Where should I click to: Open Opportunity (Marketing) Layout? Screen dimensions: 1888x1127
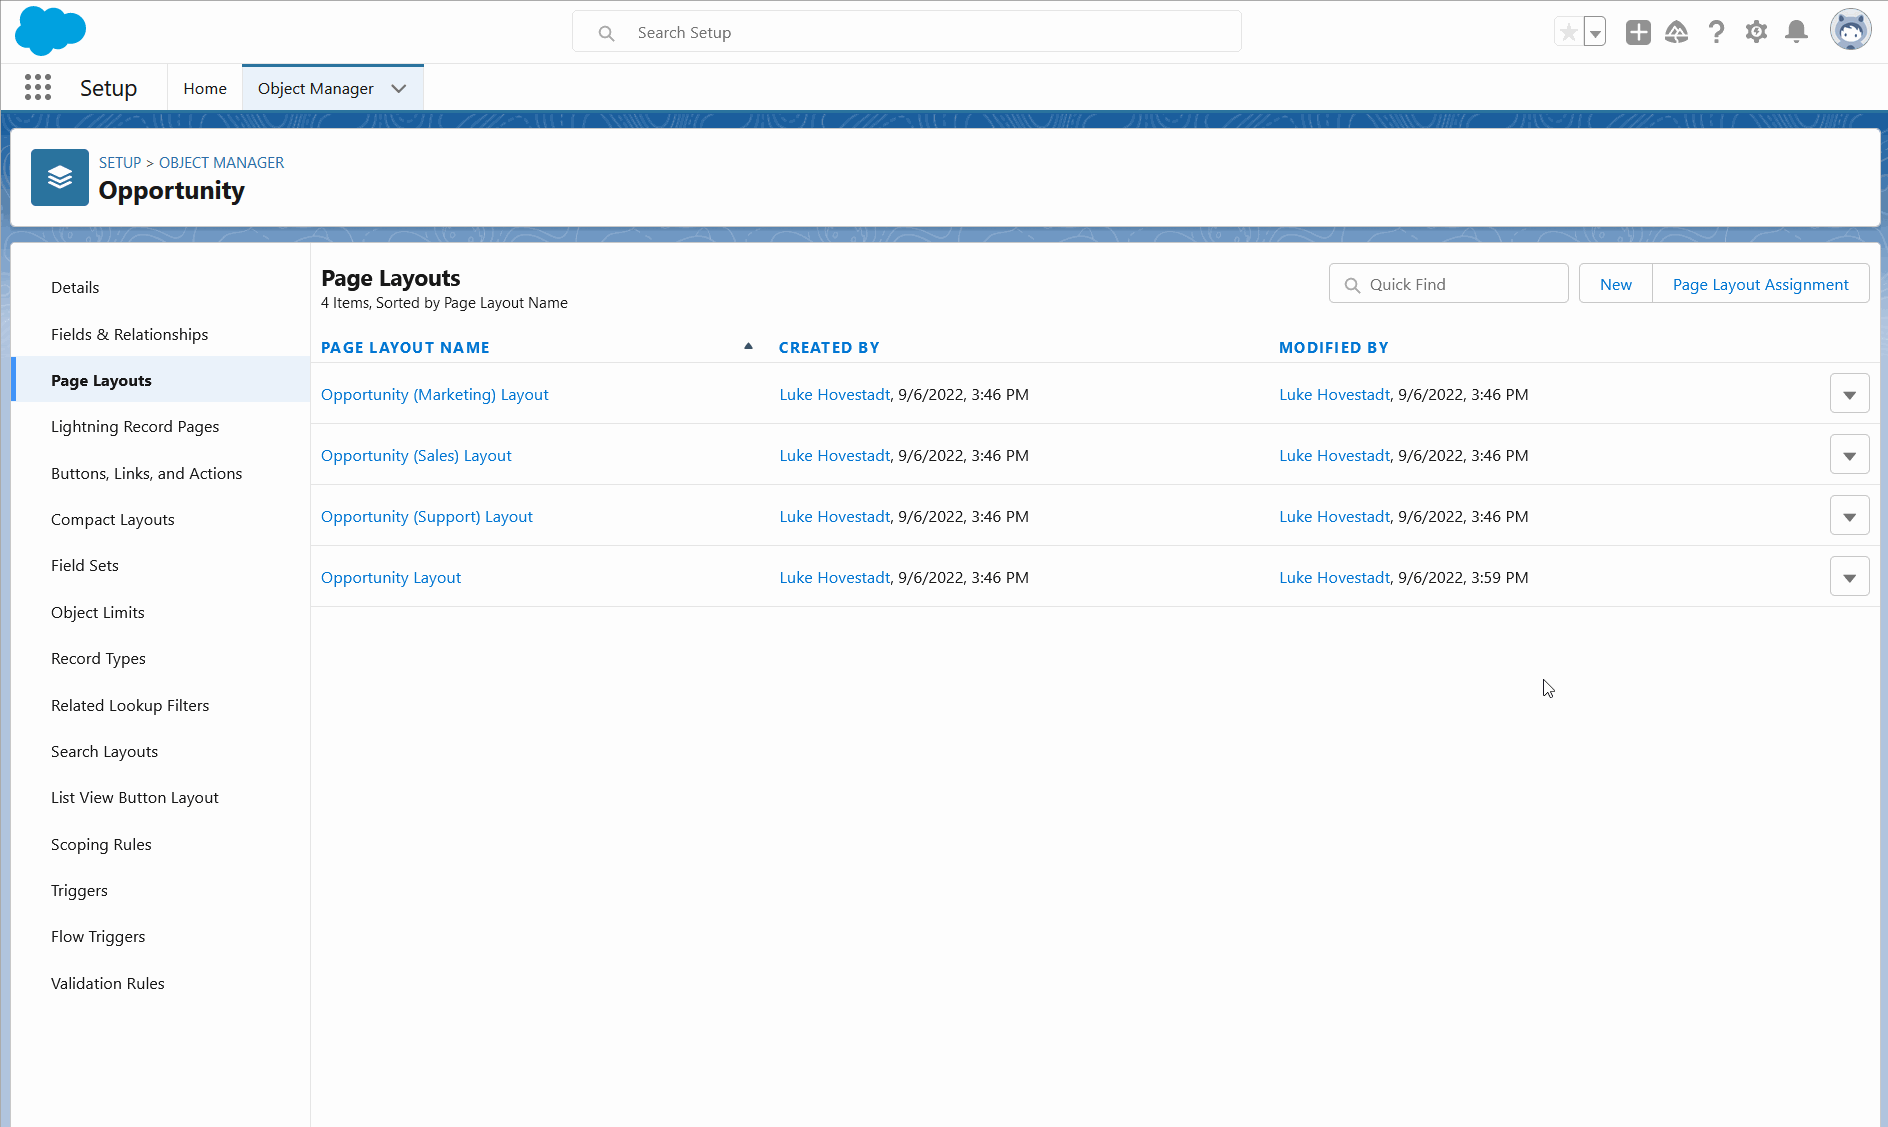coord(435,395)
